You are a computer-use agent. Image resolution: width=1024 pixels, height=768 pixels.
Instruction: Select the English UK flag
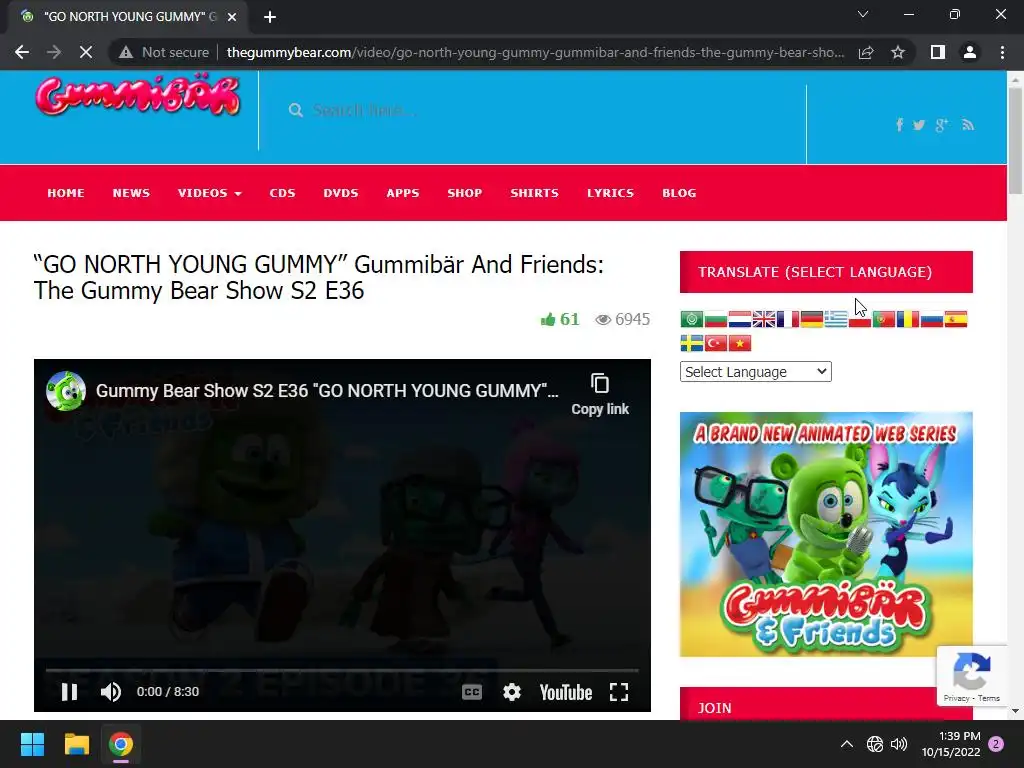[764, 319]
